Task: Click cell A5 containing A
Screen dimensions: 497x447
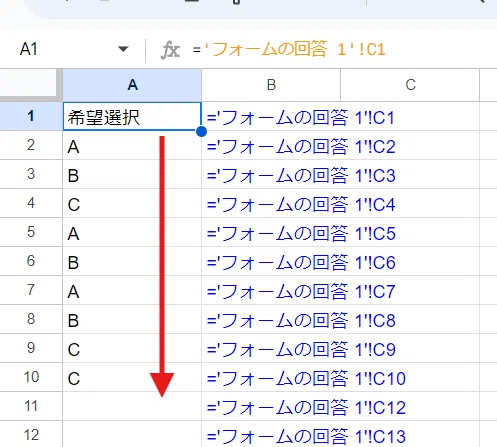Action: 132,232
